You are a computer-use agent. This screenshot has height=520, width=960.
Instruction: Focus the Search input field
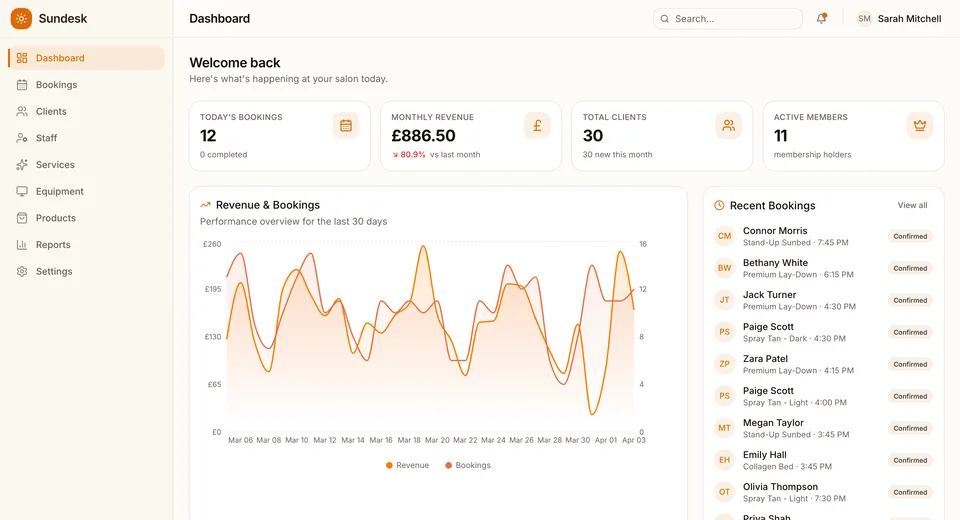click(x=728, y=19)
